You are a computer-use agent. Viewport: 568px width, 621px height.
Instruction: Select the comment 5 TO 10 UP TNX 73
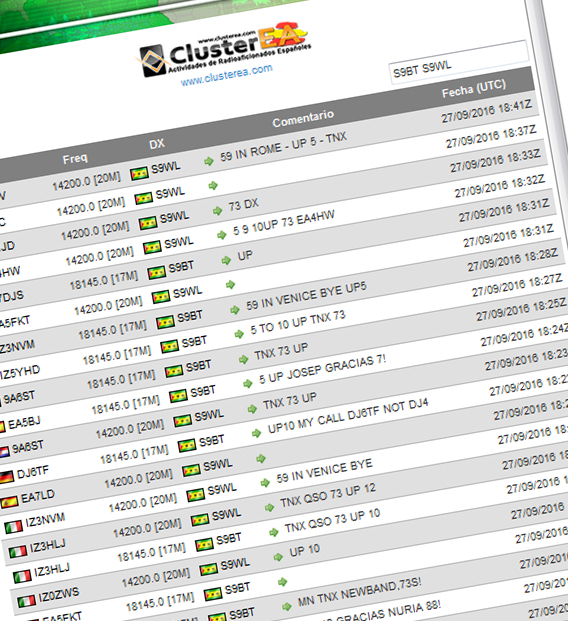click(298, 322)
